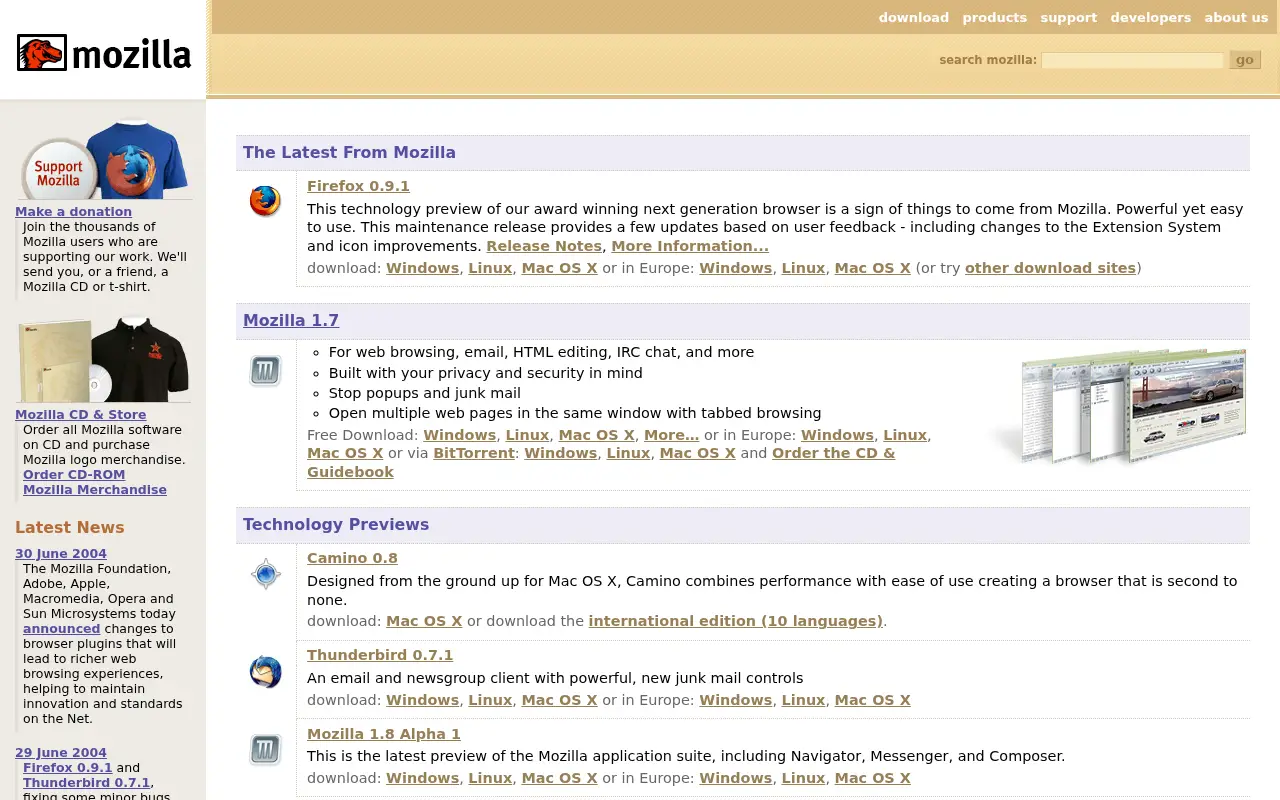Open Firefox Release Notes link
Image resolution: width=1280 pixels, height=800 pixels.
pos(544,246)
